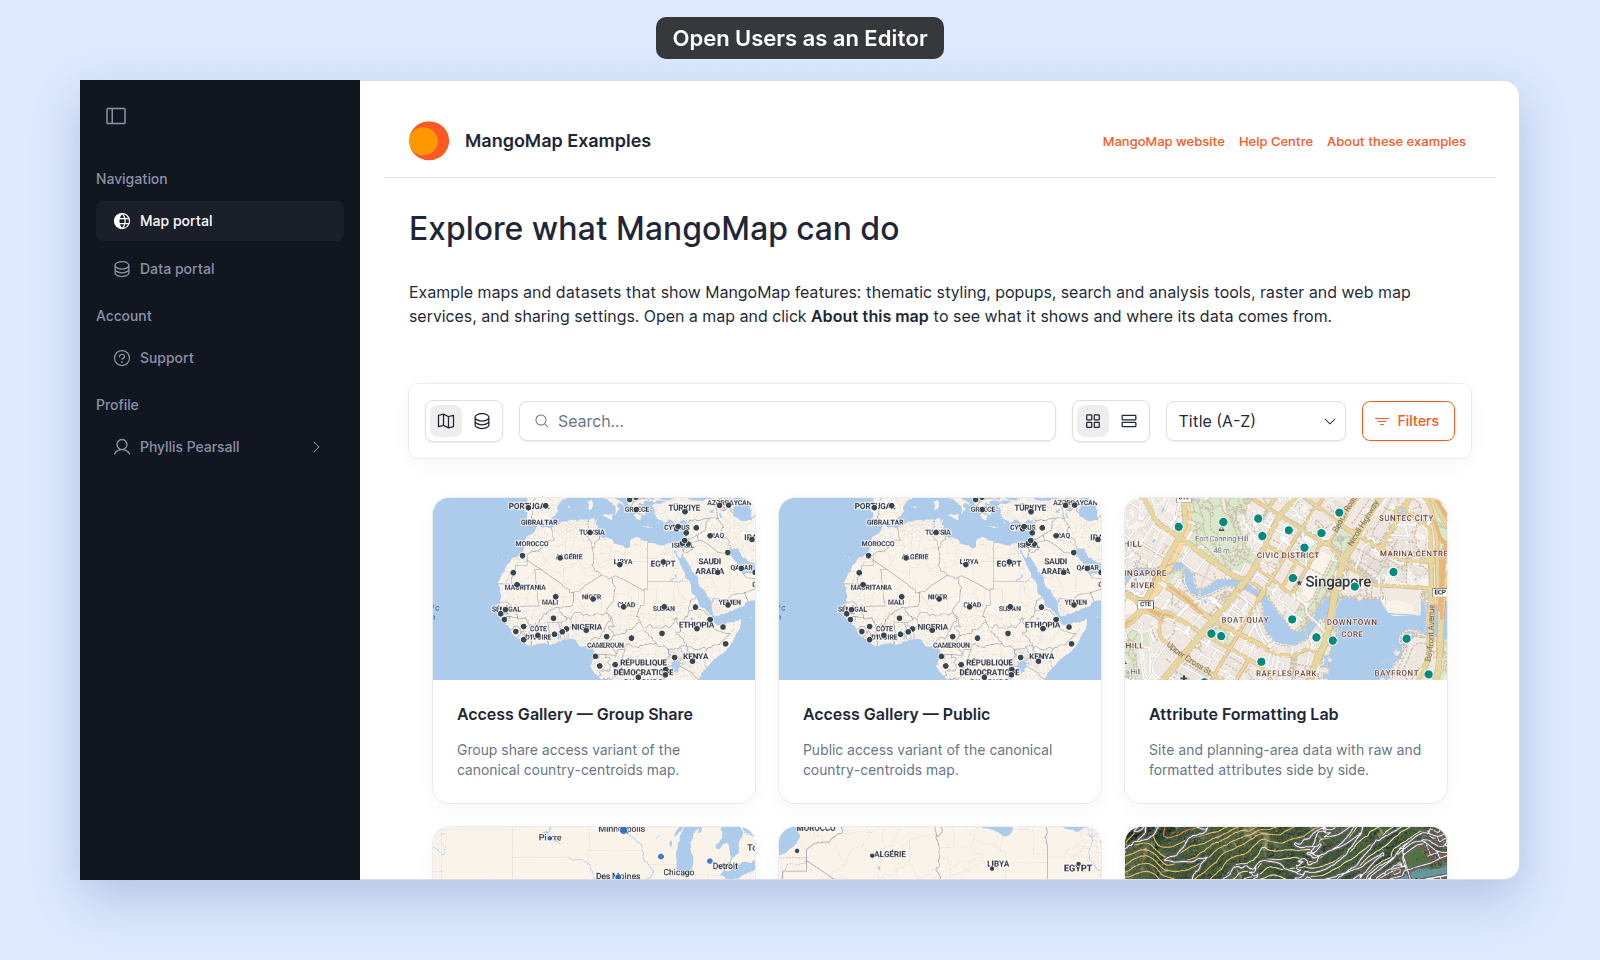Click the Access Gallery — Group Share title

pos(575,714)
